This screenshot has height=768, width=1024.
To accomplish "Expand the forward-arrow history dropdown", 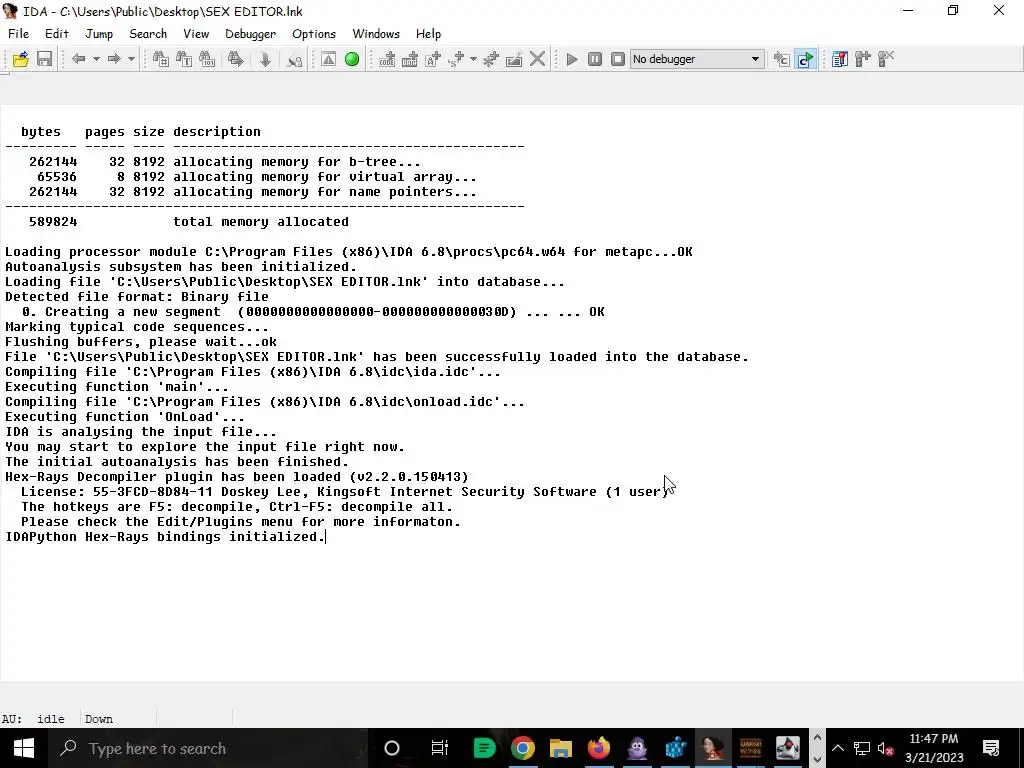I will [131, 59].
